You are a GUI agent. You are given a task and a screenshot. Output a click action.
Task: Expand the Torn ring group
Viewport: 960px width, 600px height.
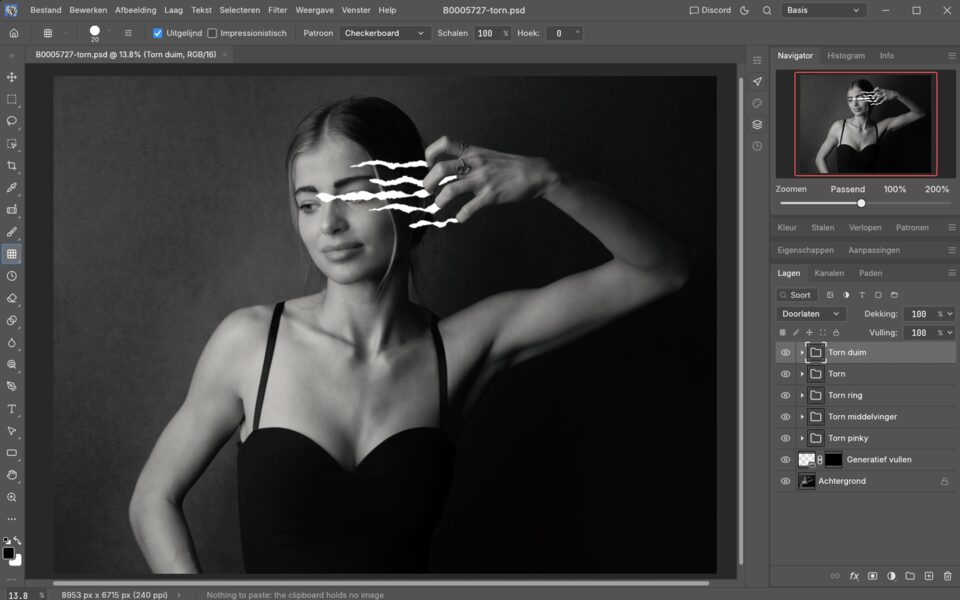click(802, 396)
